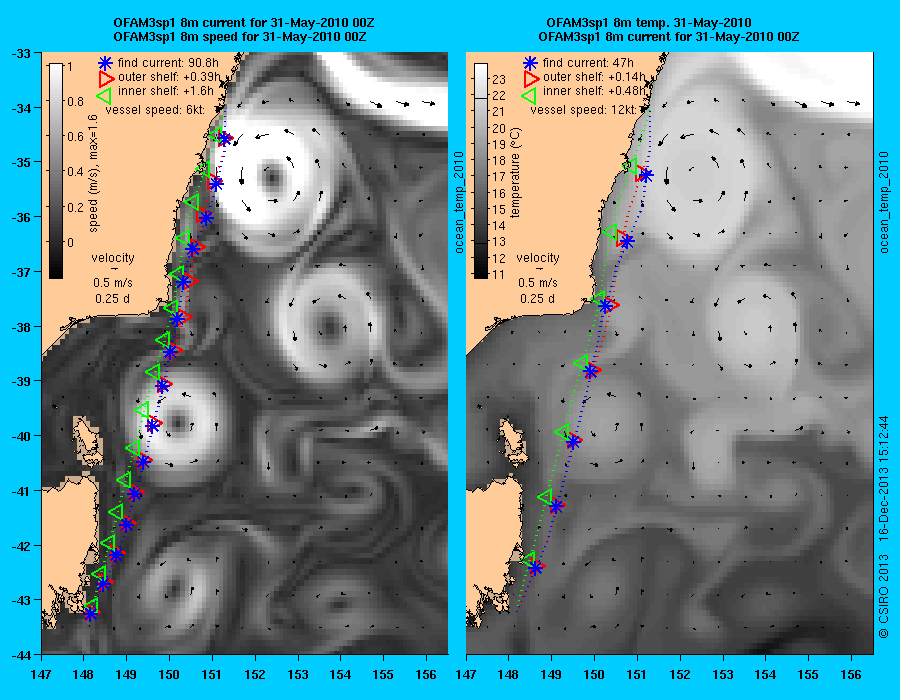
Task: Click longitude label '147' under the left map
Action: (x=41, y=675)
